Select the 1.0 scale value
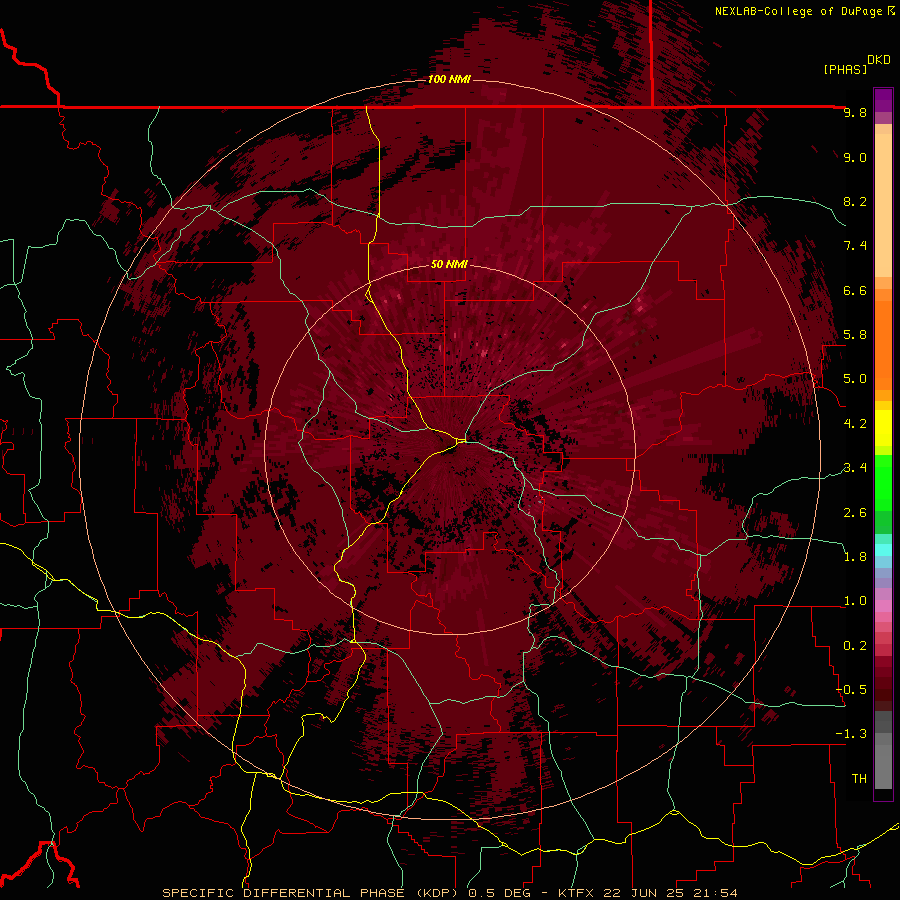This screenshot has height=900, width=900. pos(855,601)
